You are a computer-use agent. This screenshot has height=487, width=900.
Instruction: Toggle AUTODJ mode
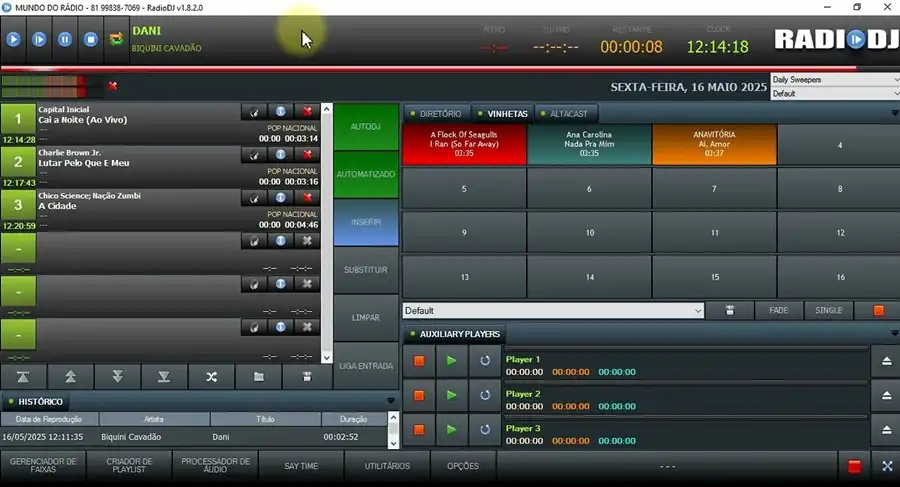coord(366,127)
